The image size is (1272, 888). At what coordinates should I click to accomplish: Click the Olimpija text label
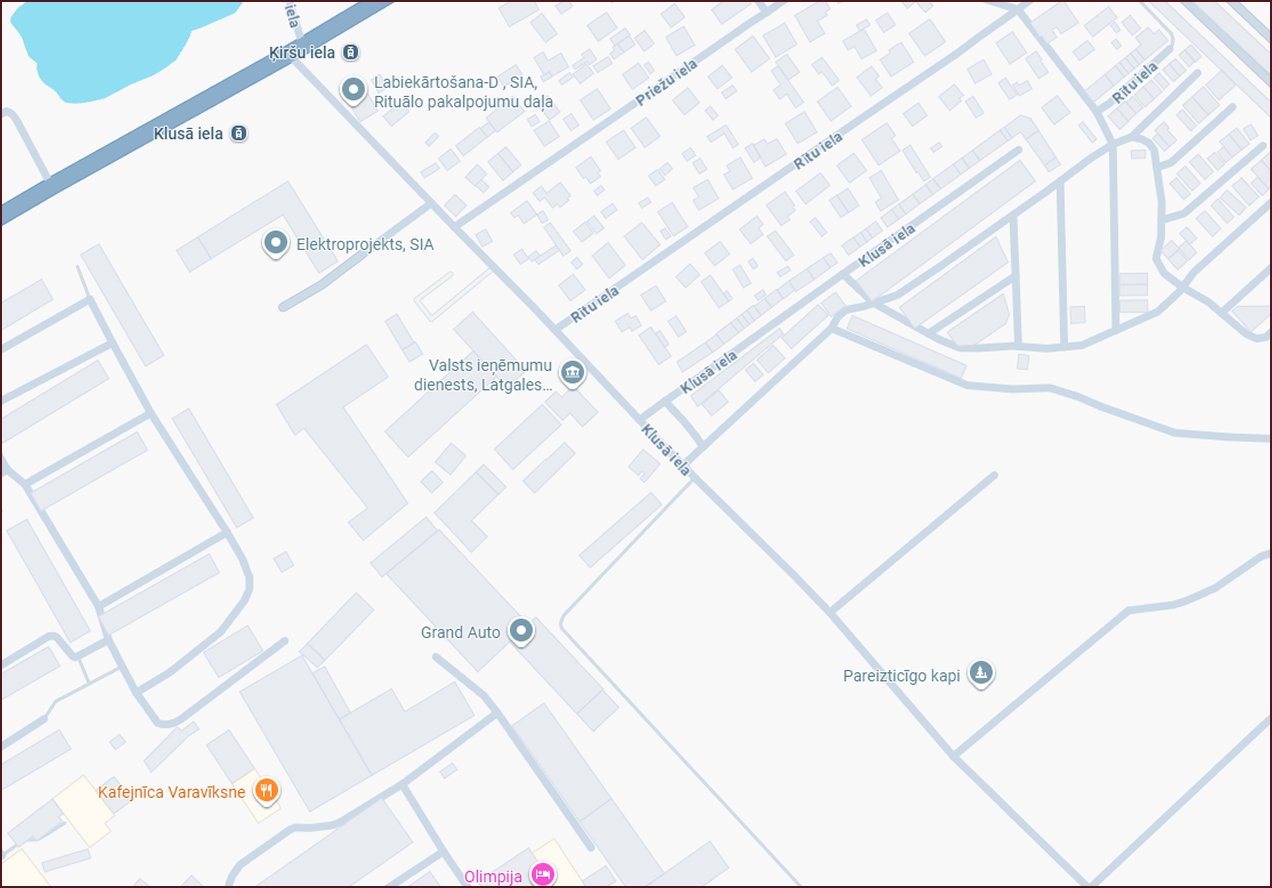point(493,876)
